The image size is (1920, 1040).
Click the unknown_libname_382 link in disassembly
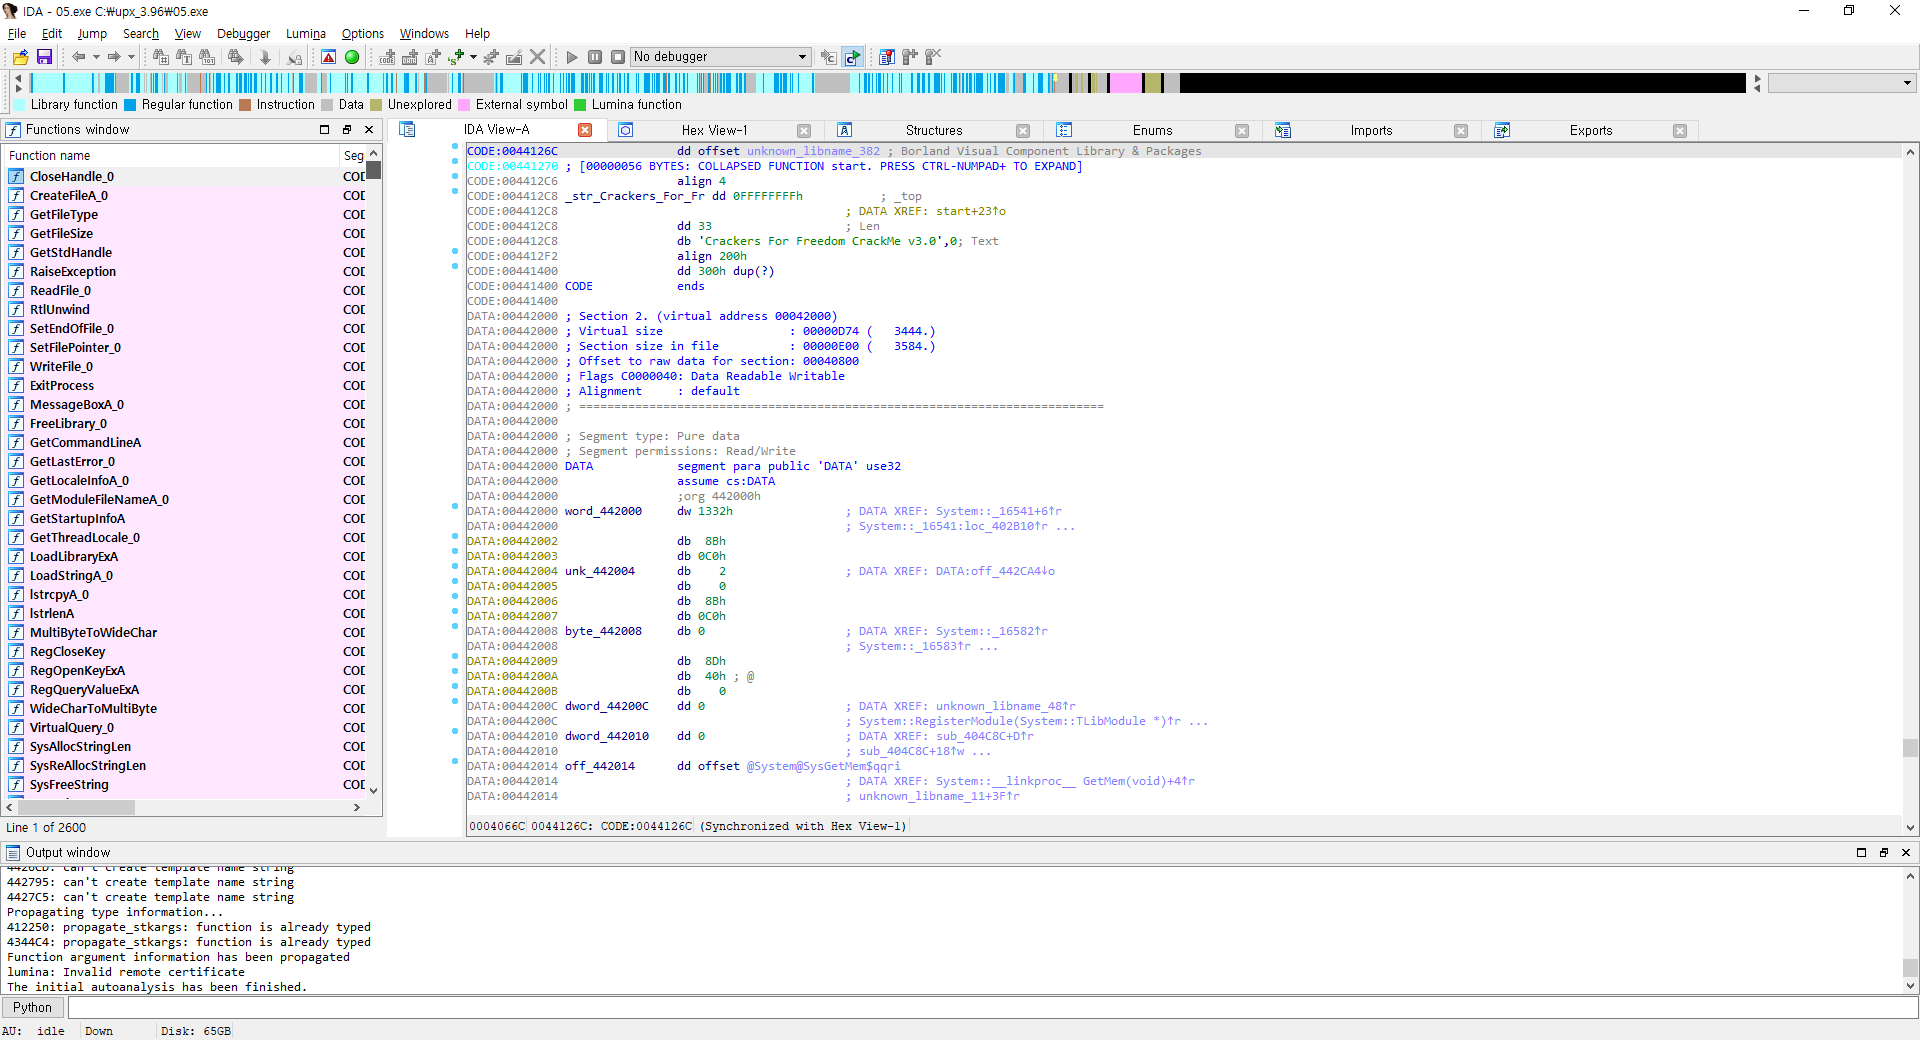[x=813, y=151]
